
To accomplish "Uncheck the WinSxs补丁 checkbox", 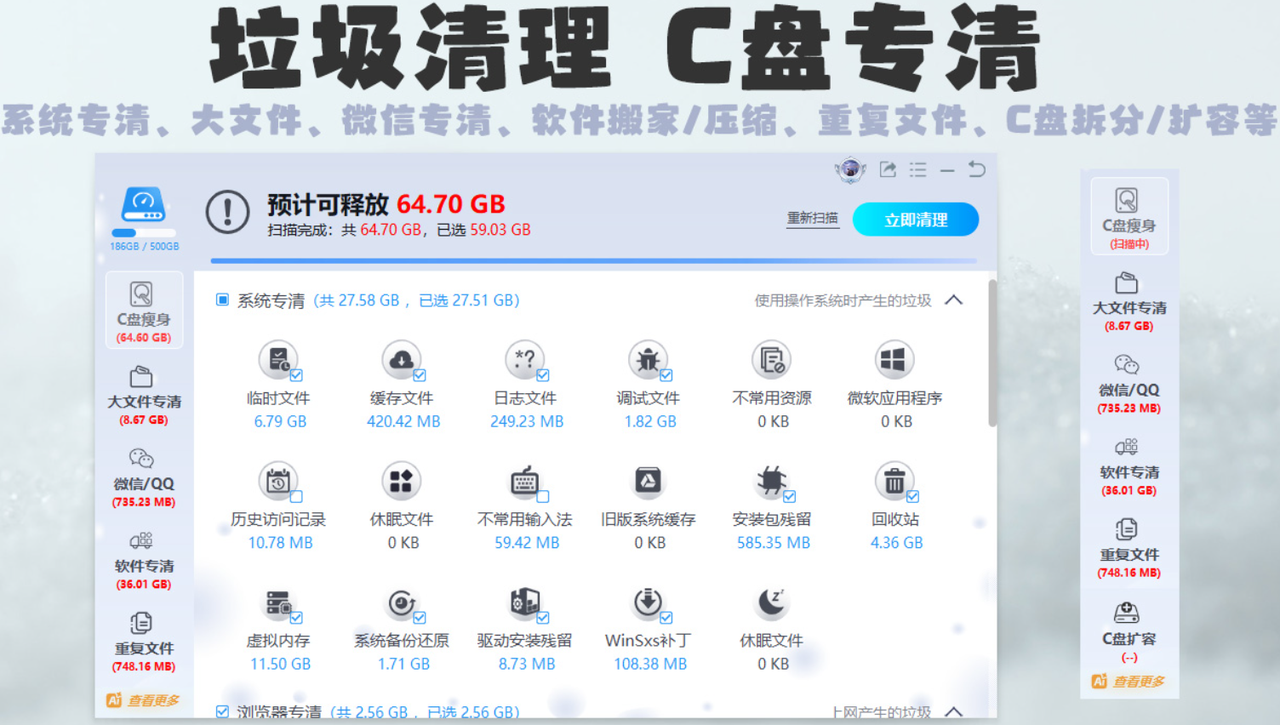I will (666, 618).
